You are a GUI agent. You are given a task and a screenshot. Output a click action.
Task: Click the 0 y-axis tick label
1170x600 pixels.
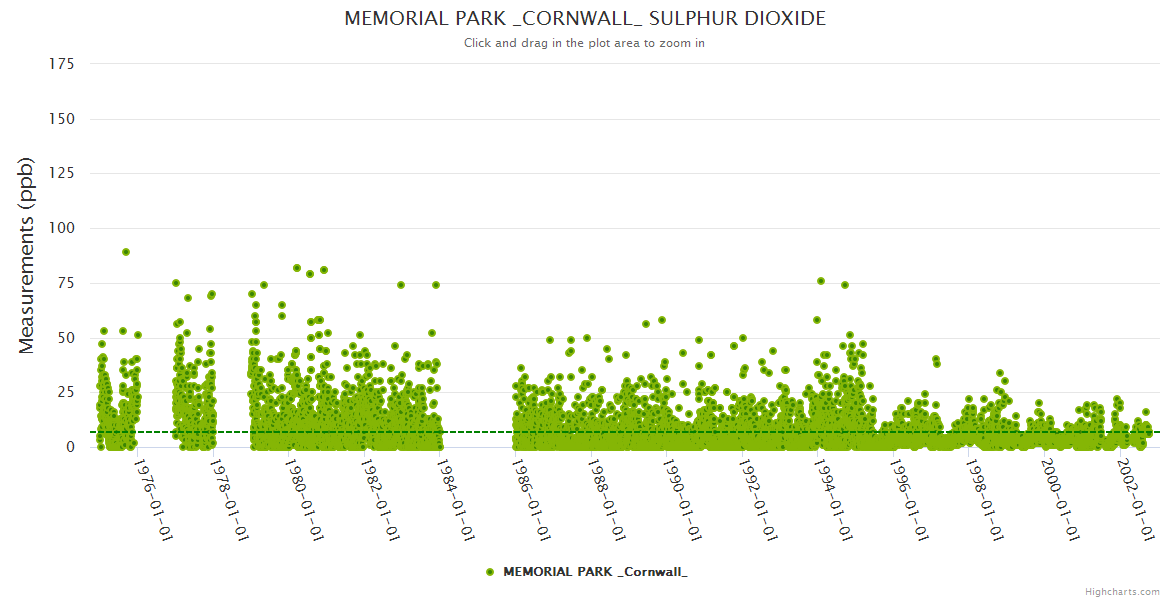click(x=70, y=447)
